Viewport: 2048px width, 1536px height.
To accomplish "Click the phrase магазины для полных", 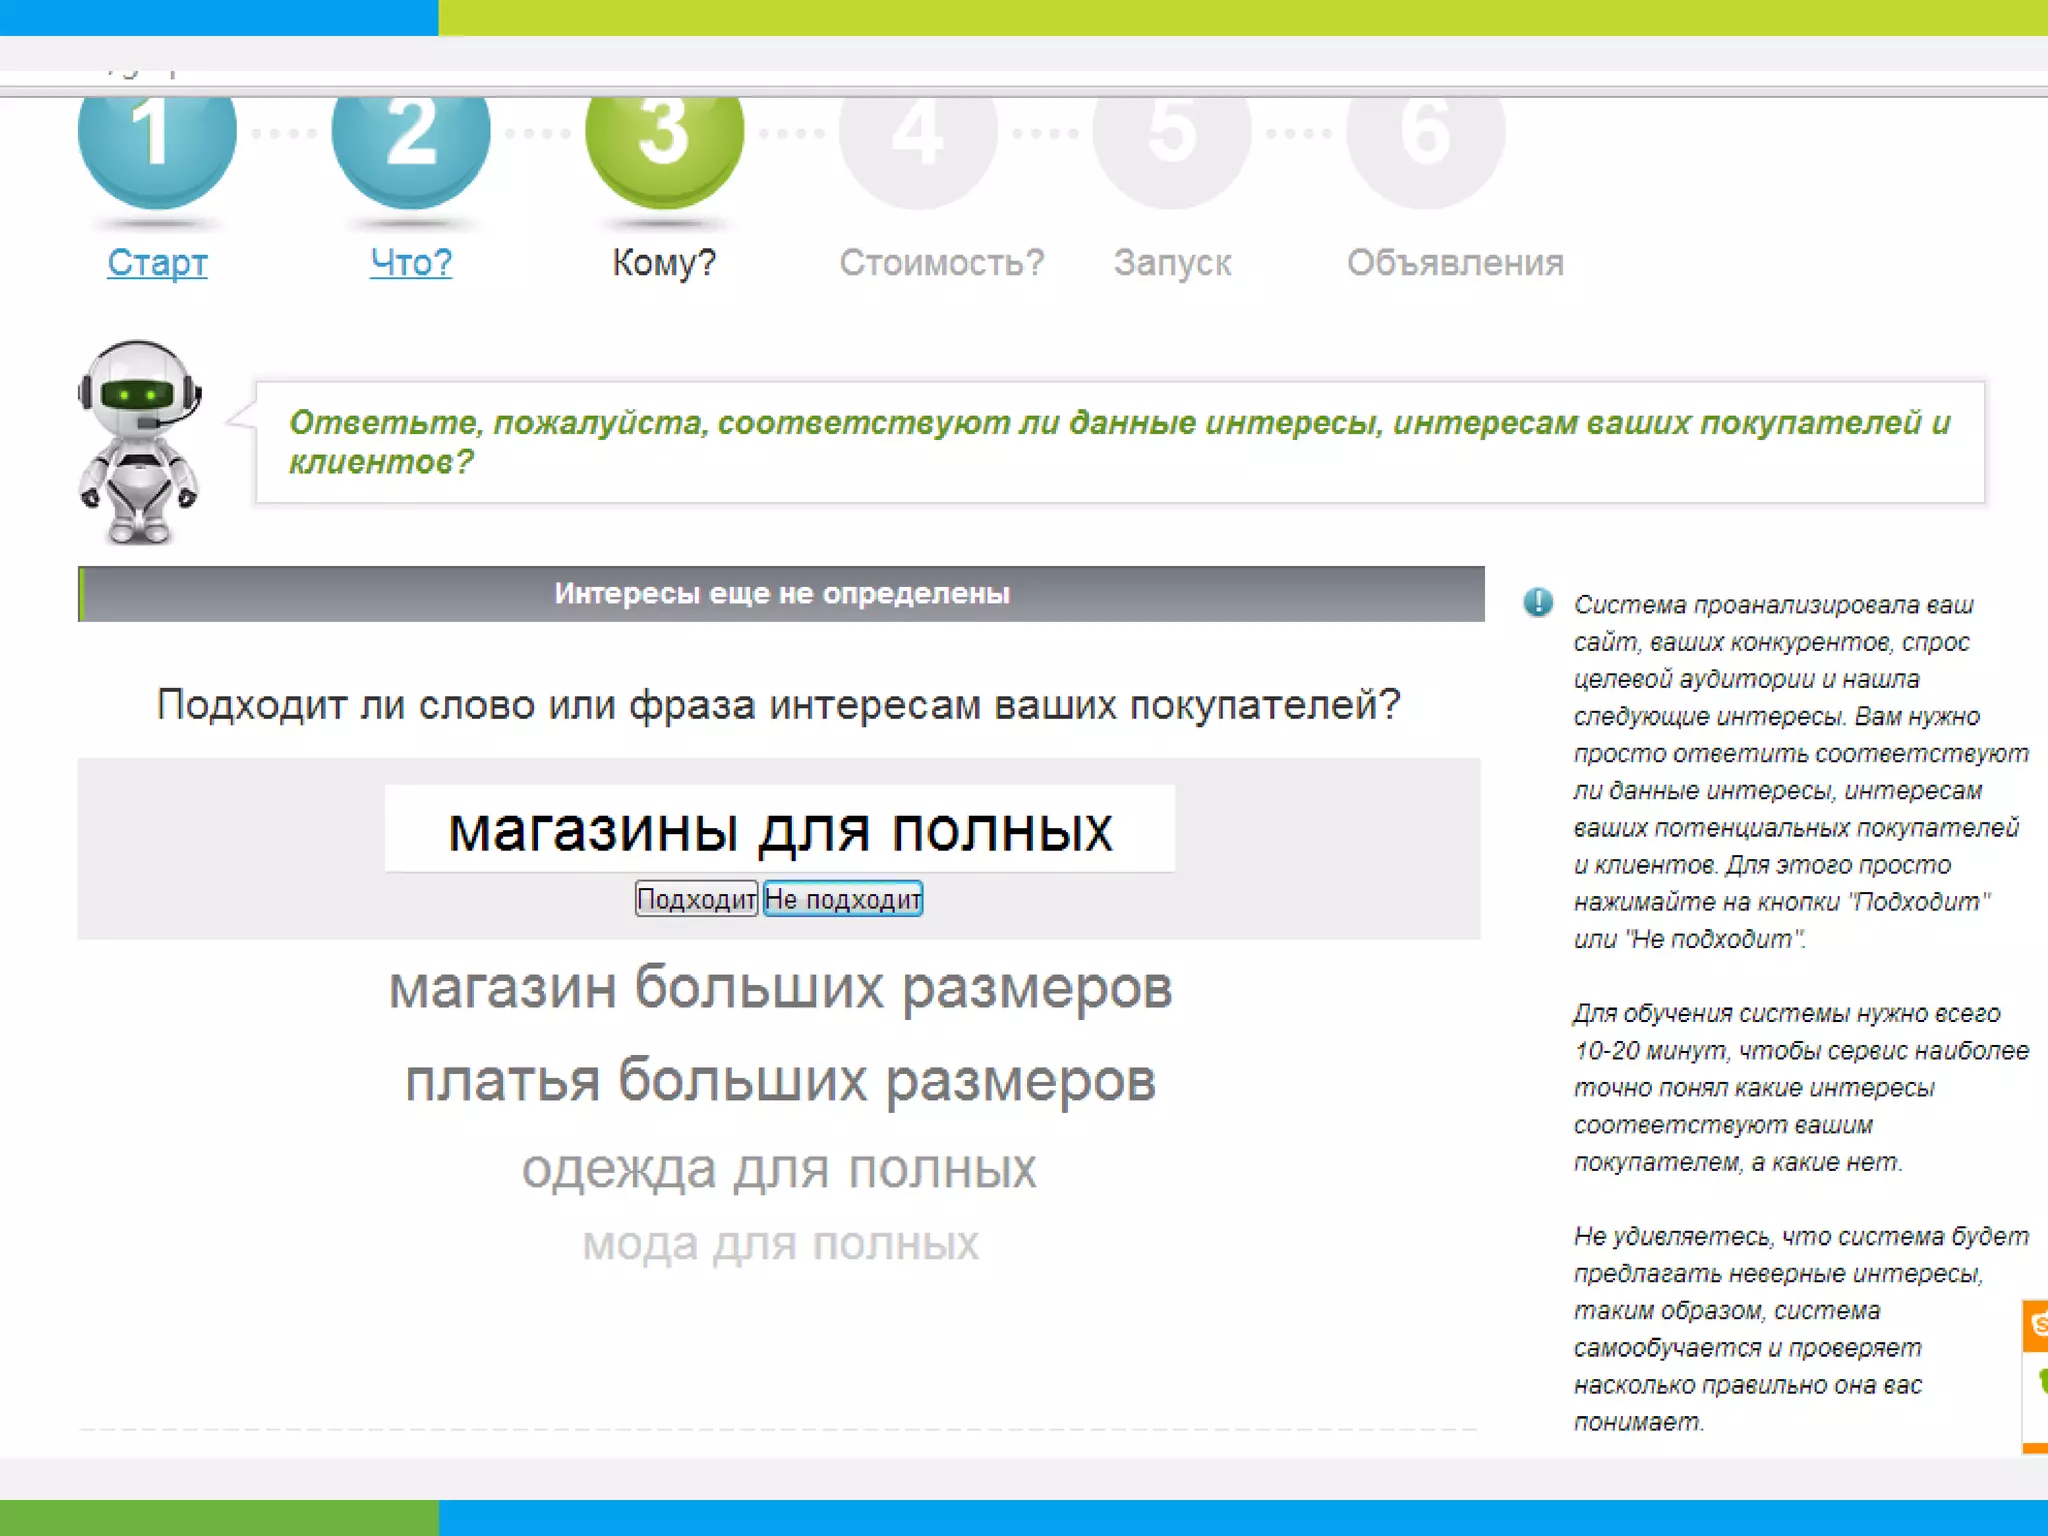I will (779, 830).
